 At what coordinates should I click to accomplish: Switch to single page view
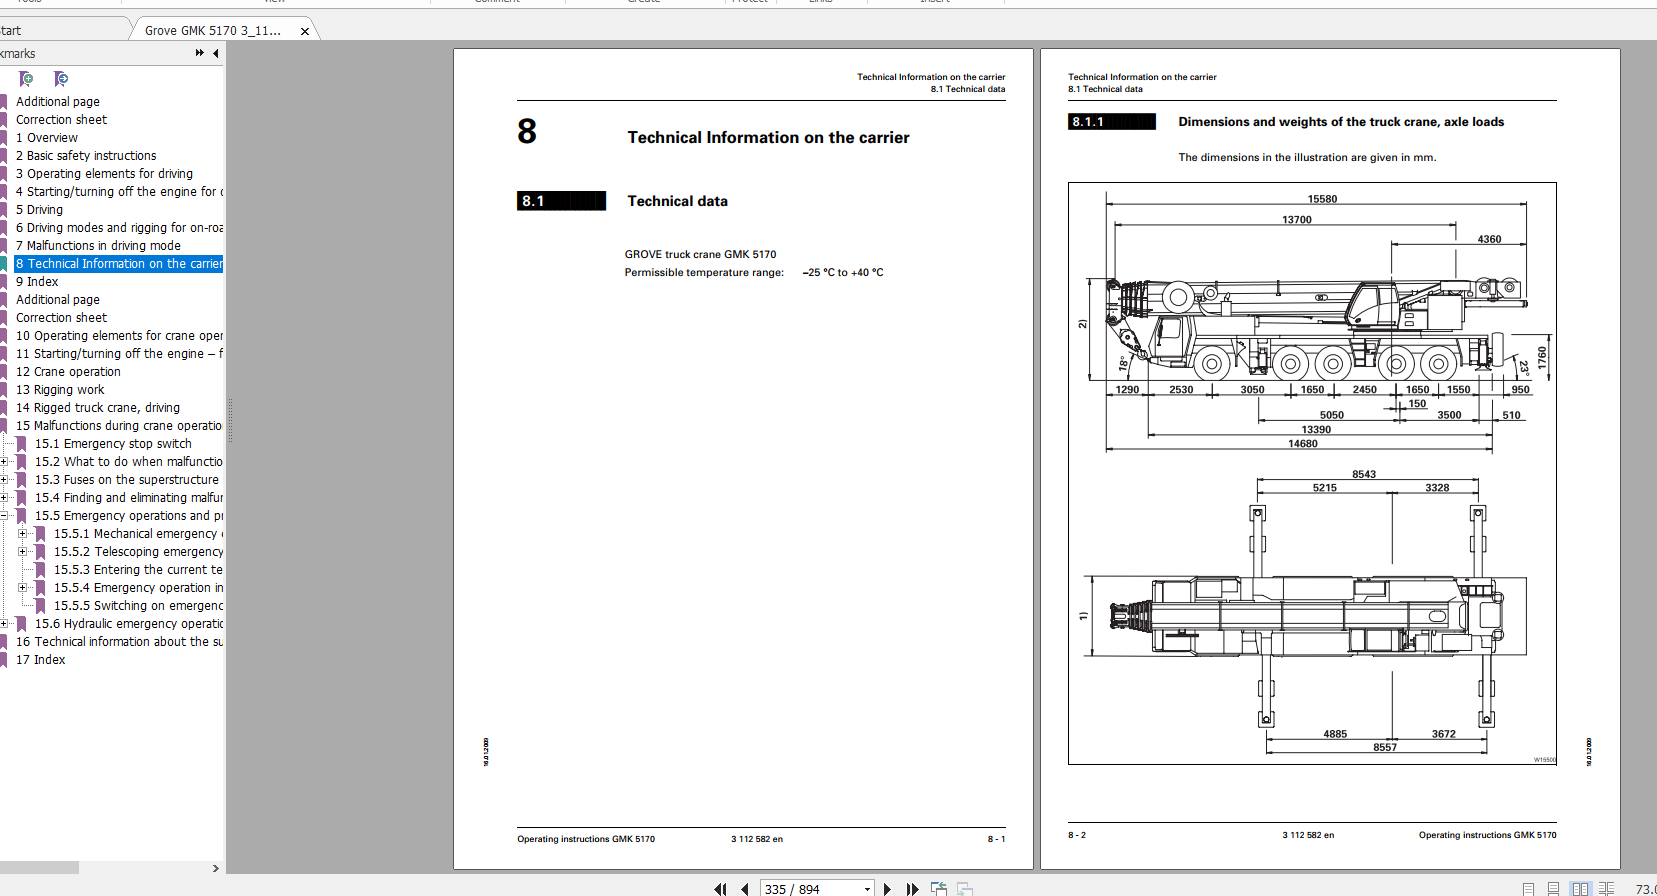1528,889
